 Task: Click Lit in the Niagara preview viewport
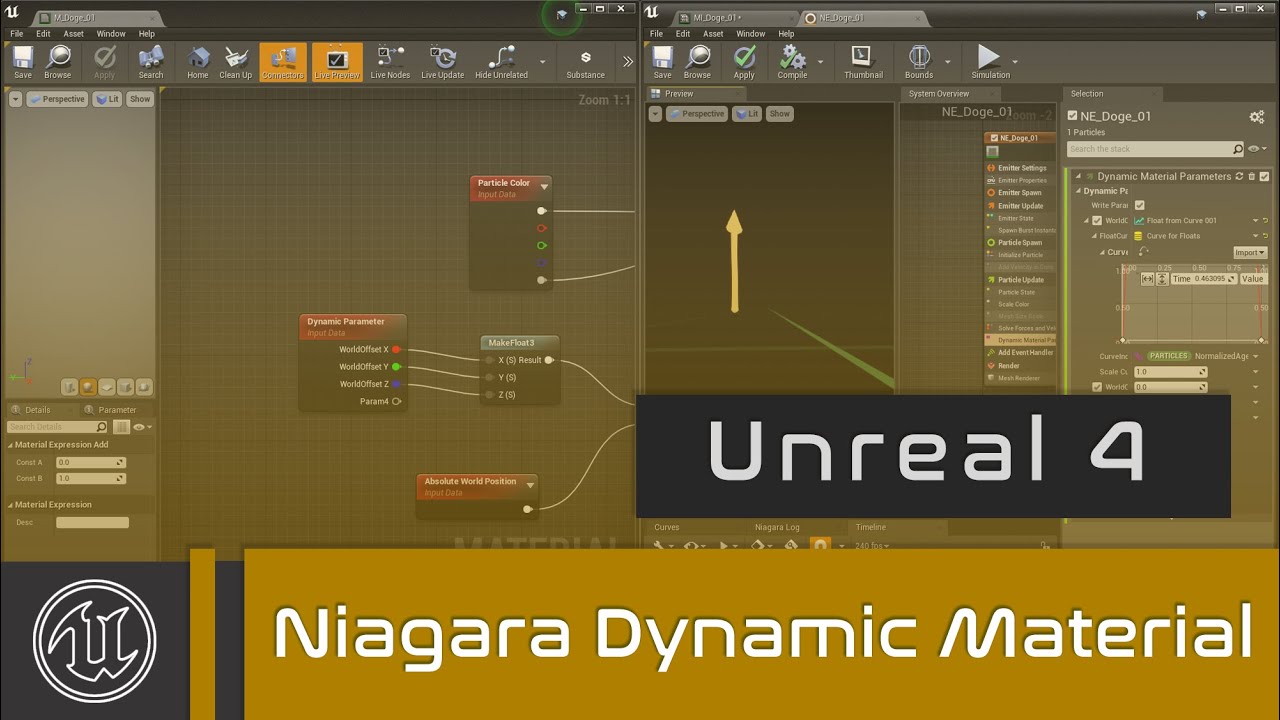tap(747, 114)
